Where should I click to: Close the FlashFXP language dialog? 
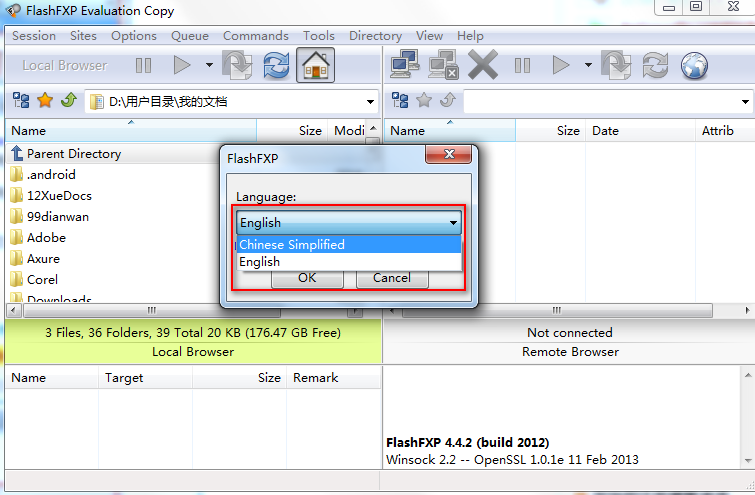pos(448,155)
